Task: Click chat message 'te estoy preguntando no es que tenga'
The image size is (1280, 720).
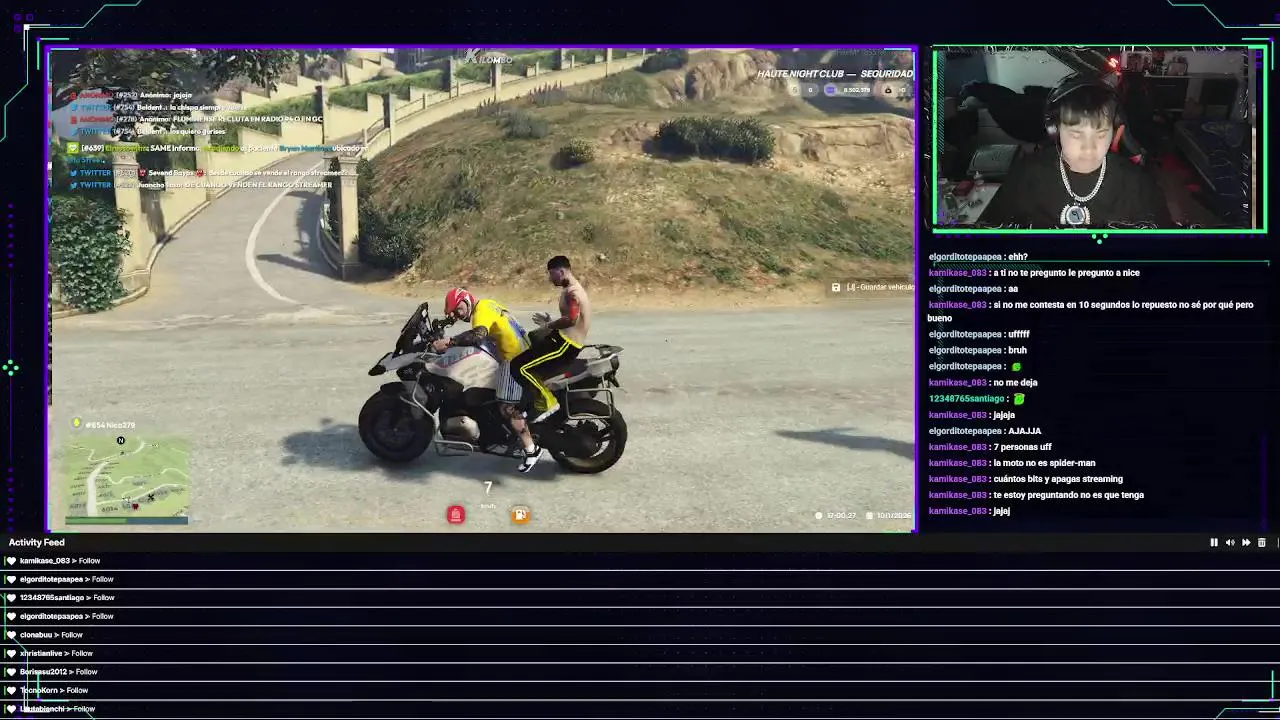Action: 1068,495
